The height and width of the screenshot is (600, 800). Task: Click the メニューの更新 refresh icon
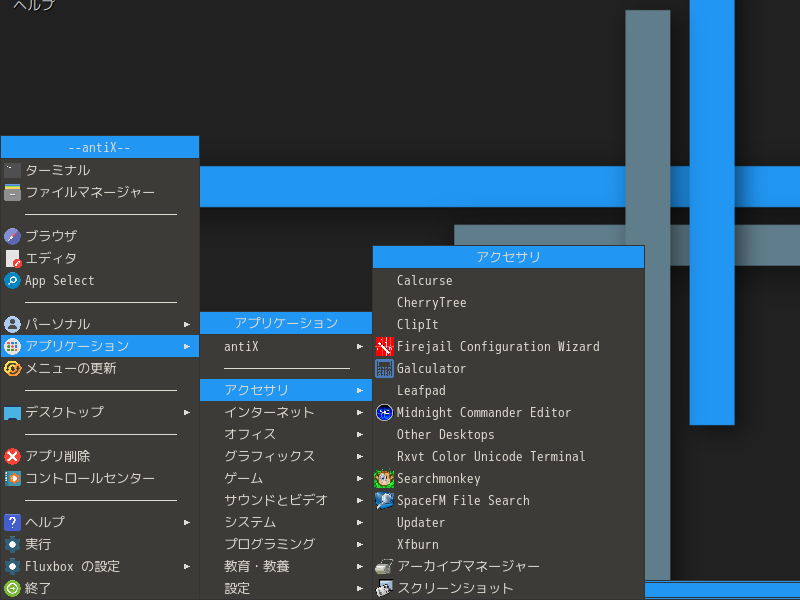[12, 368]
